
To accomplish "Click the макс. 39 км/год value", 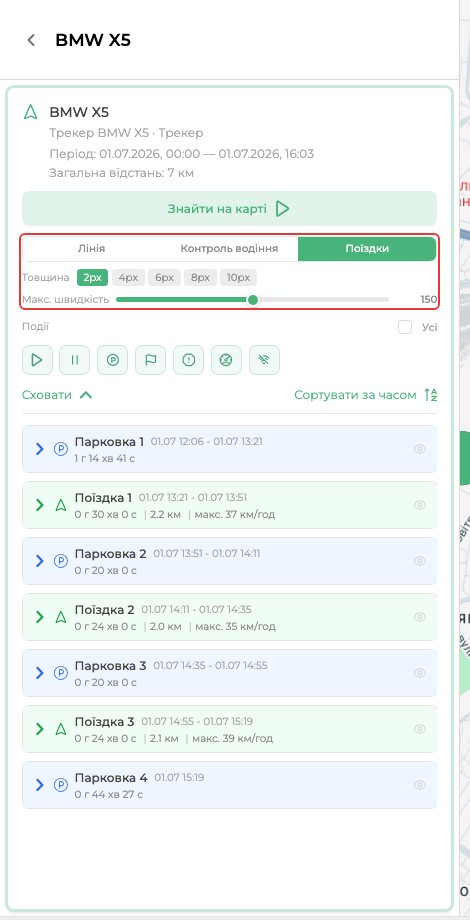I will tap(232, 738).
